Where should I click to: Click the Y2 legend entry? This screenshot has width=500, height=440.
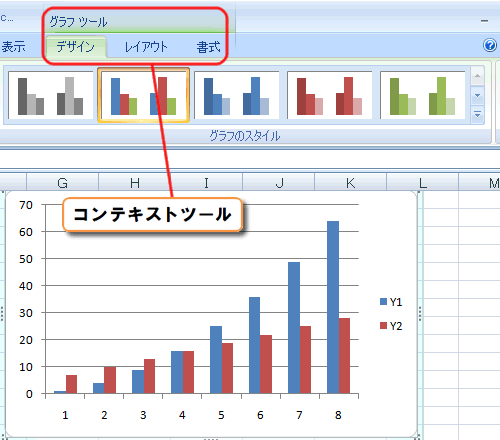[x=391, y=326]
